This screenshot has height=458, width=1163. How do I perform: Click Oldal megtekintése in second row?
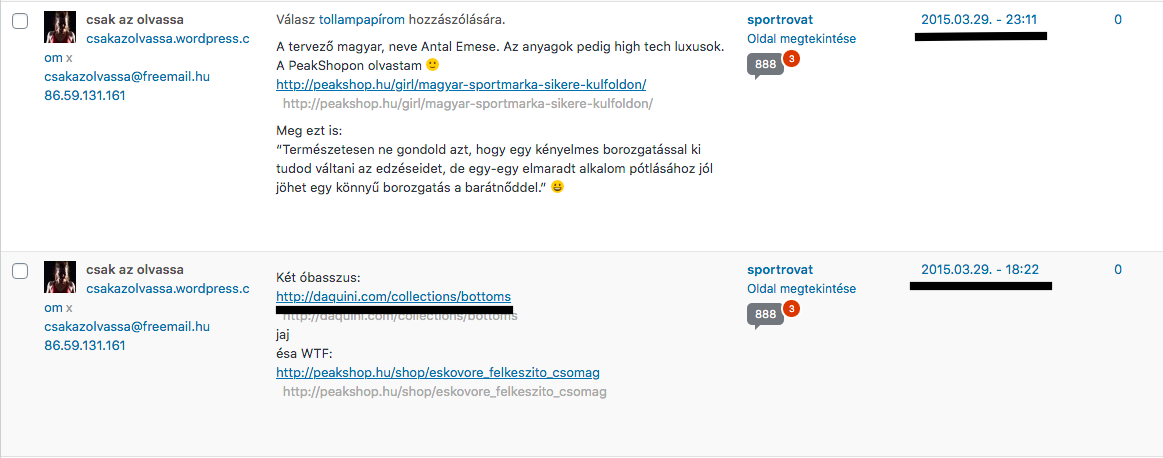click(802, 288)
